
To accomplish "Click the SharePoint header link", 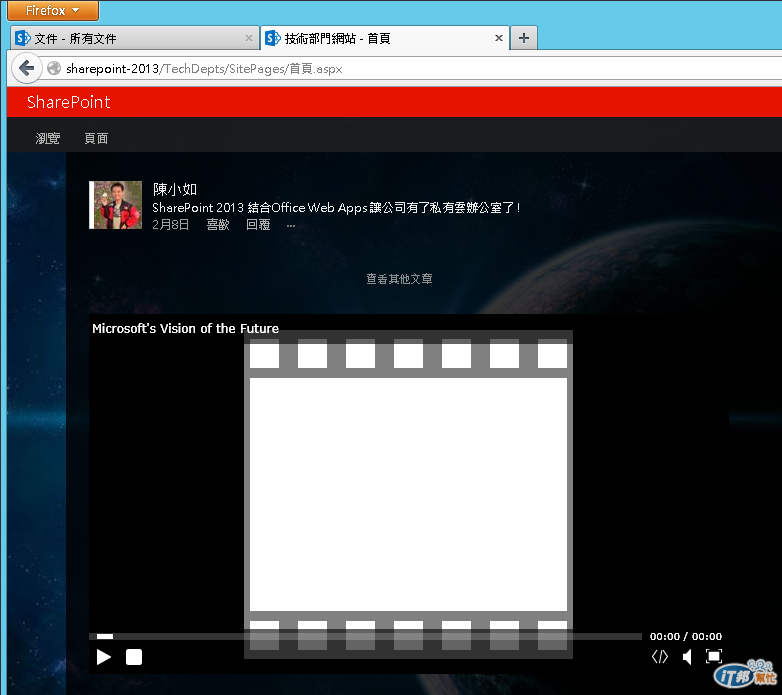I will (x=68, y=102).
